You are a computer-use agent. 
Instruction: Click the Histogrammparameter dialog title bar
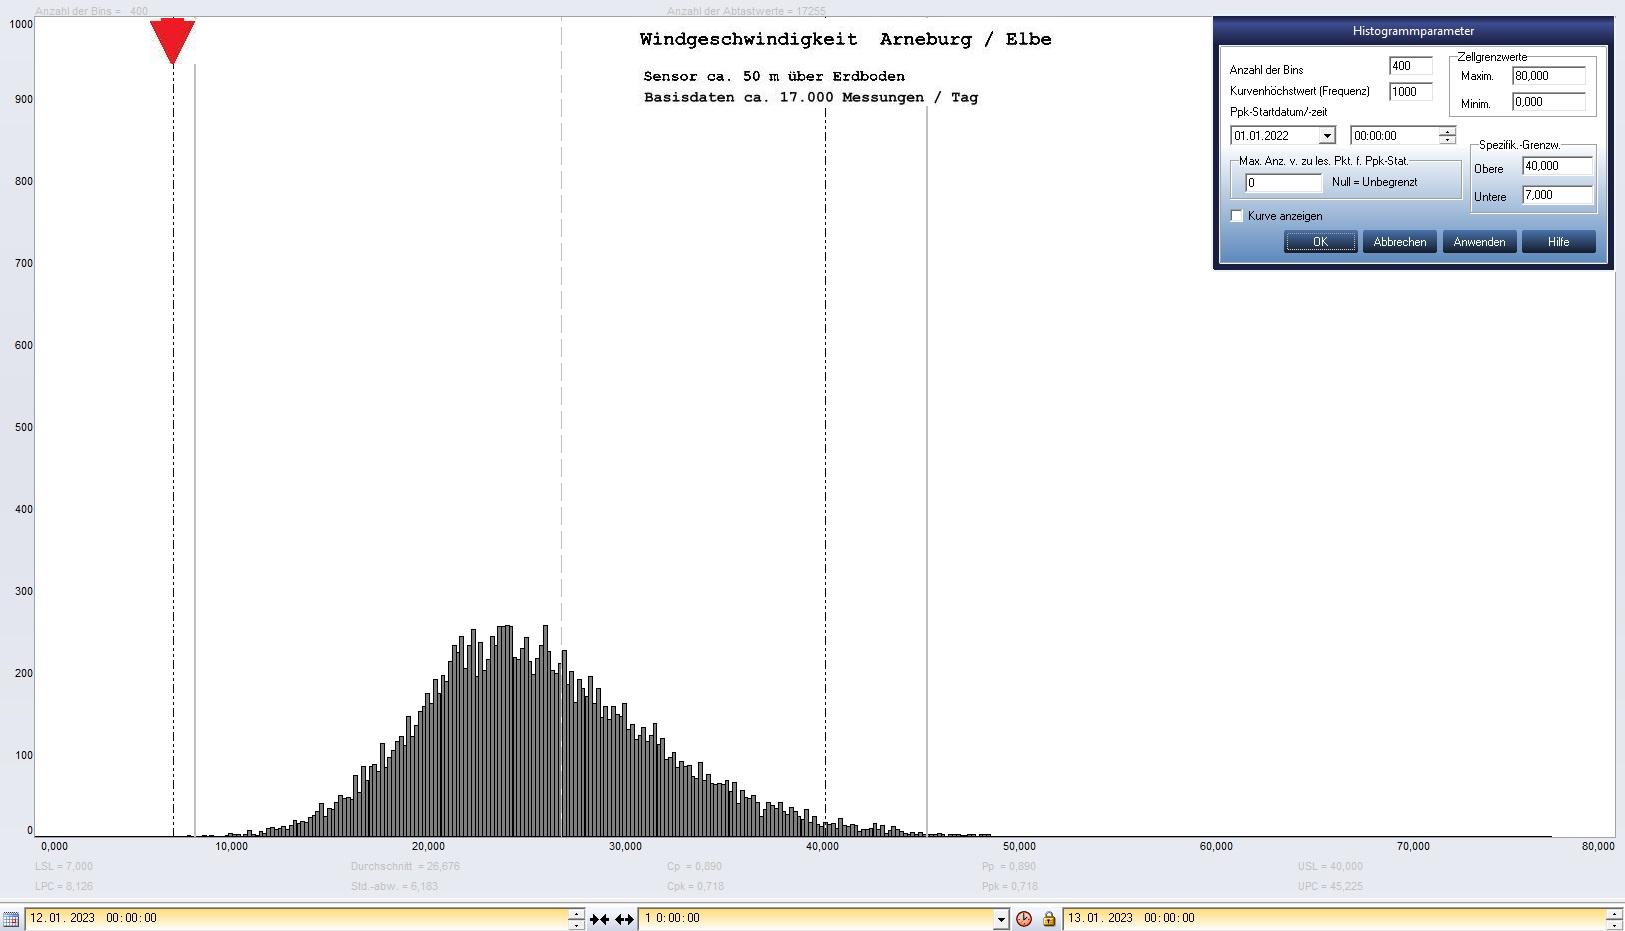tap(1413, 31)
